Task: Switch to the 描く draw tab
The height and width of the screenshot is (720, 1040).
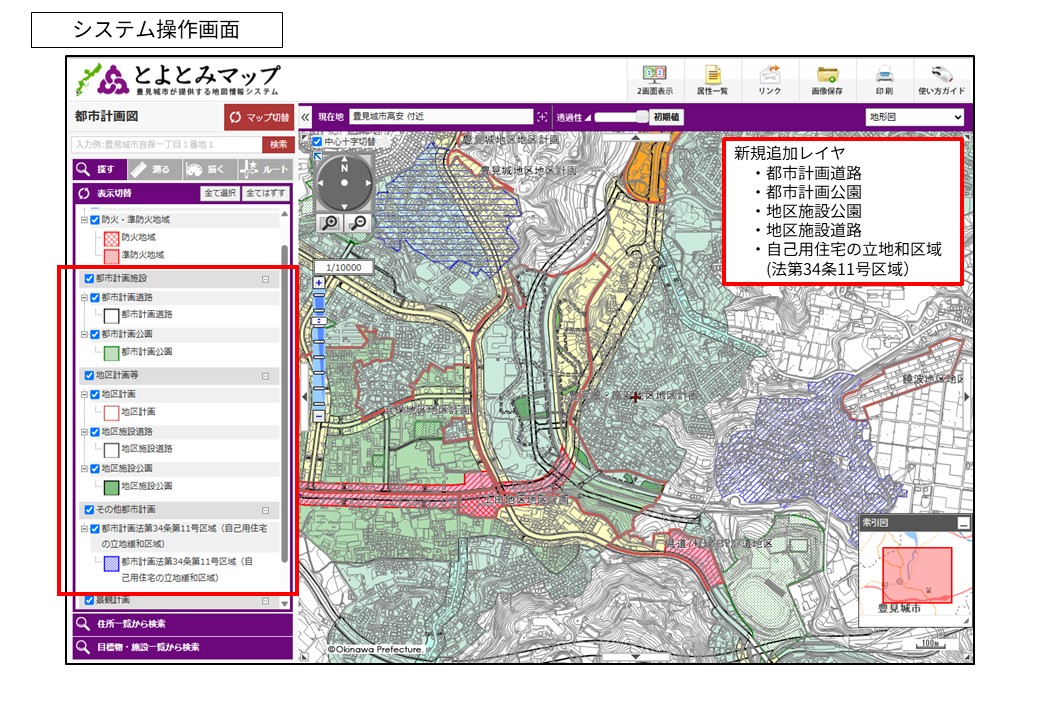Action: [x=208, y=169]
